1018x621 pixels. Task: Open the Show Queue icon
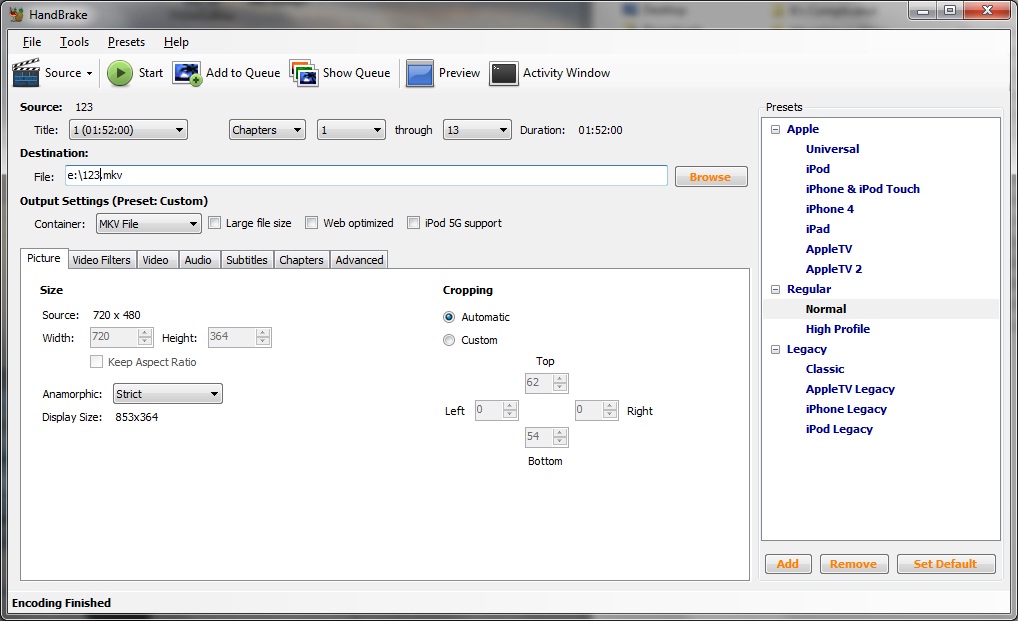click(304, 73)
